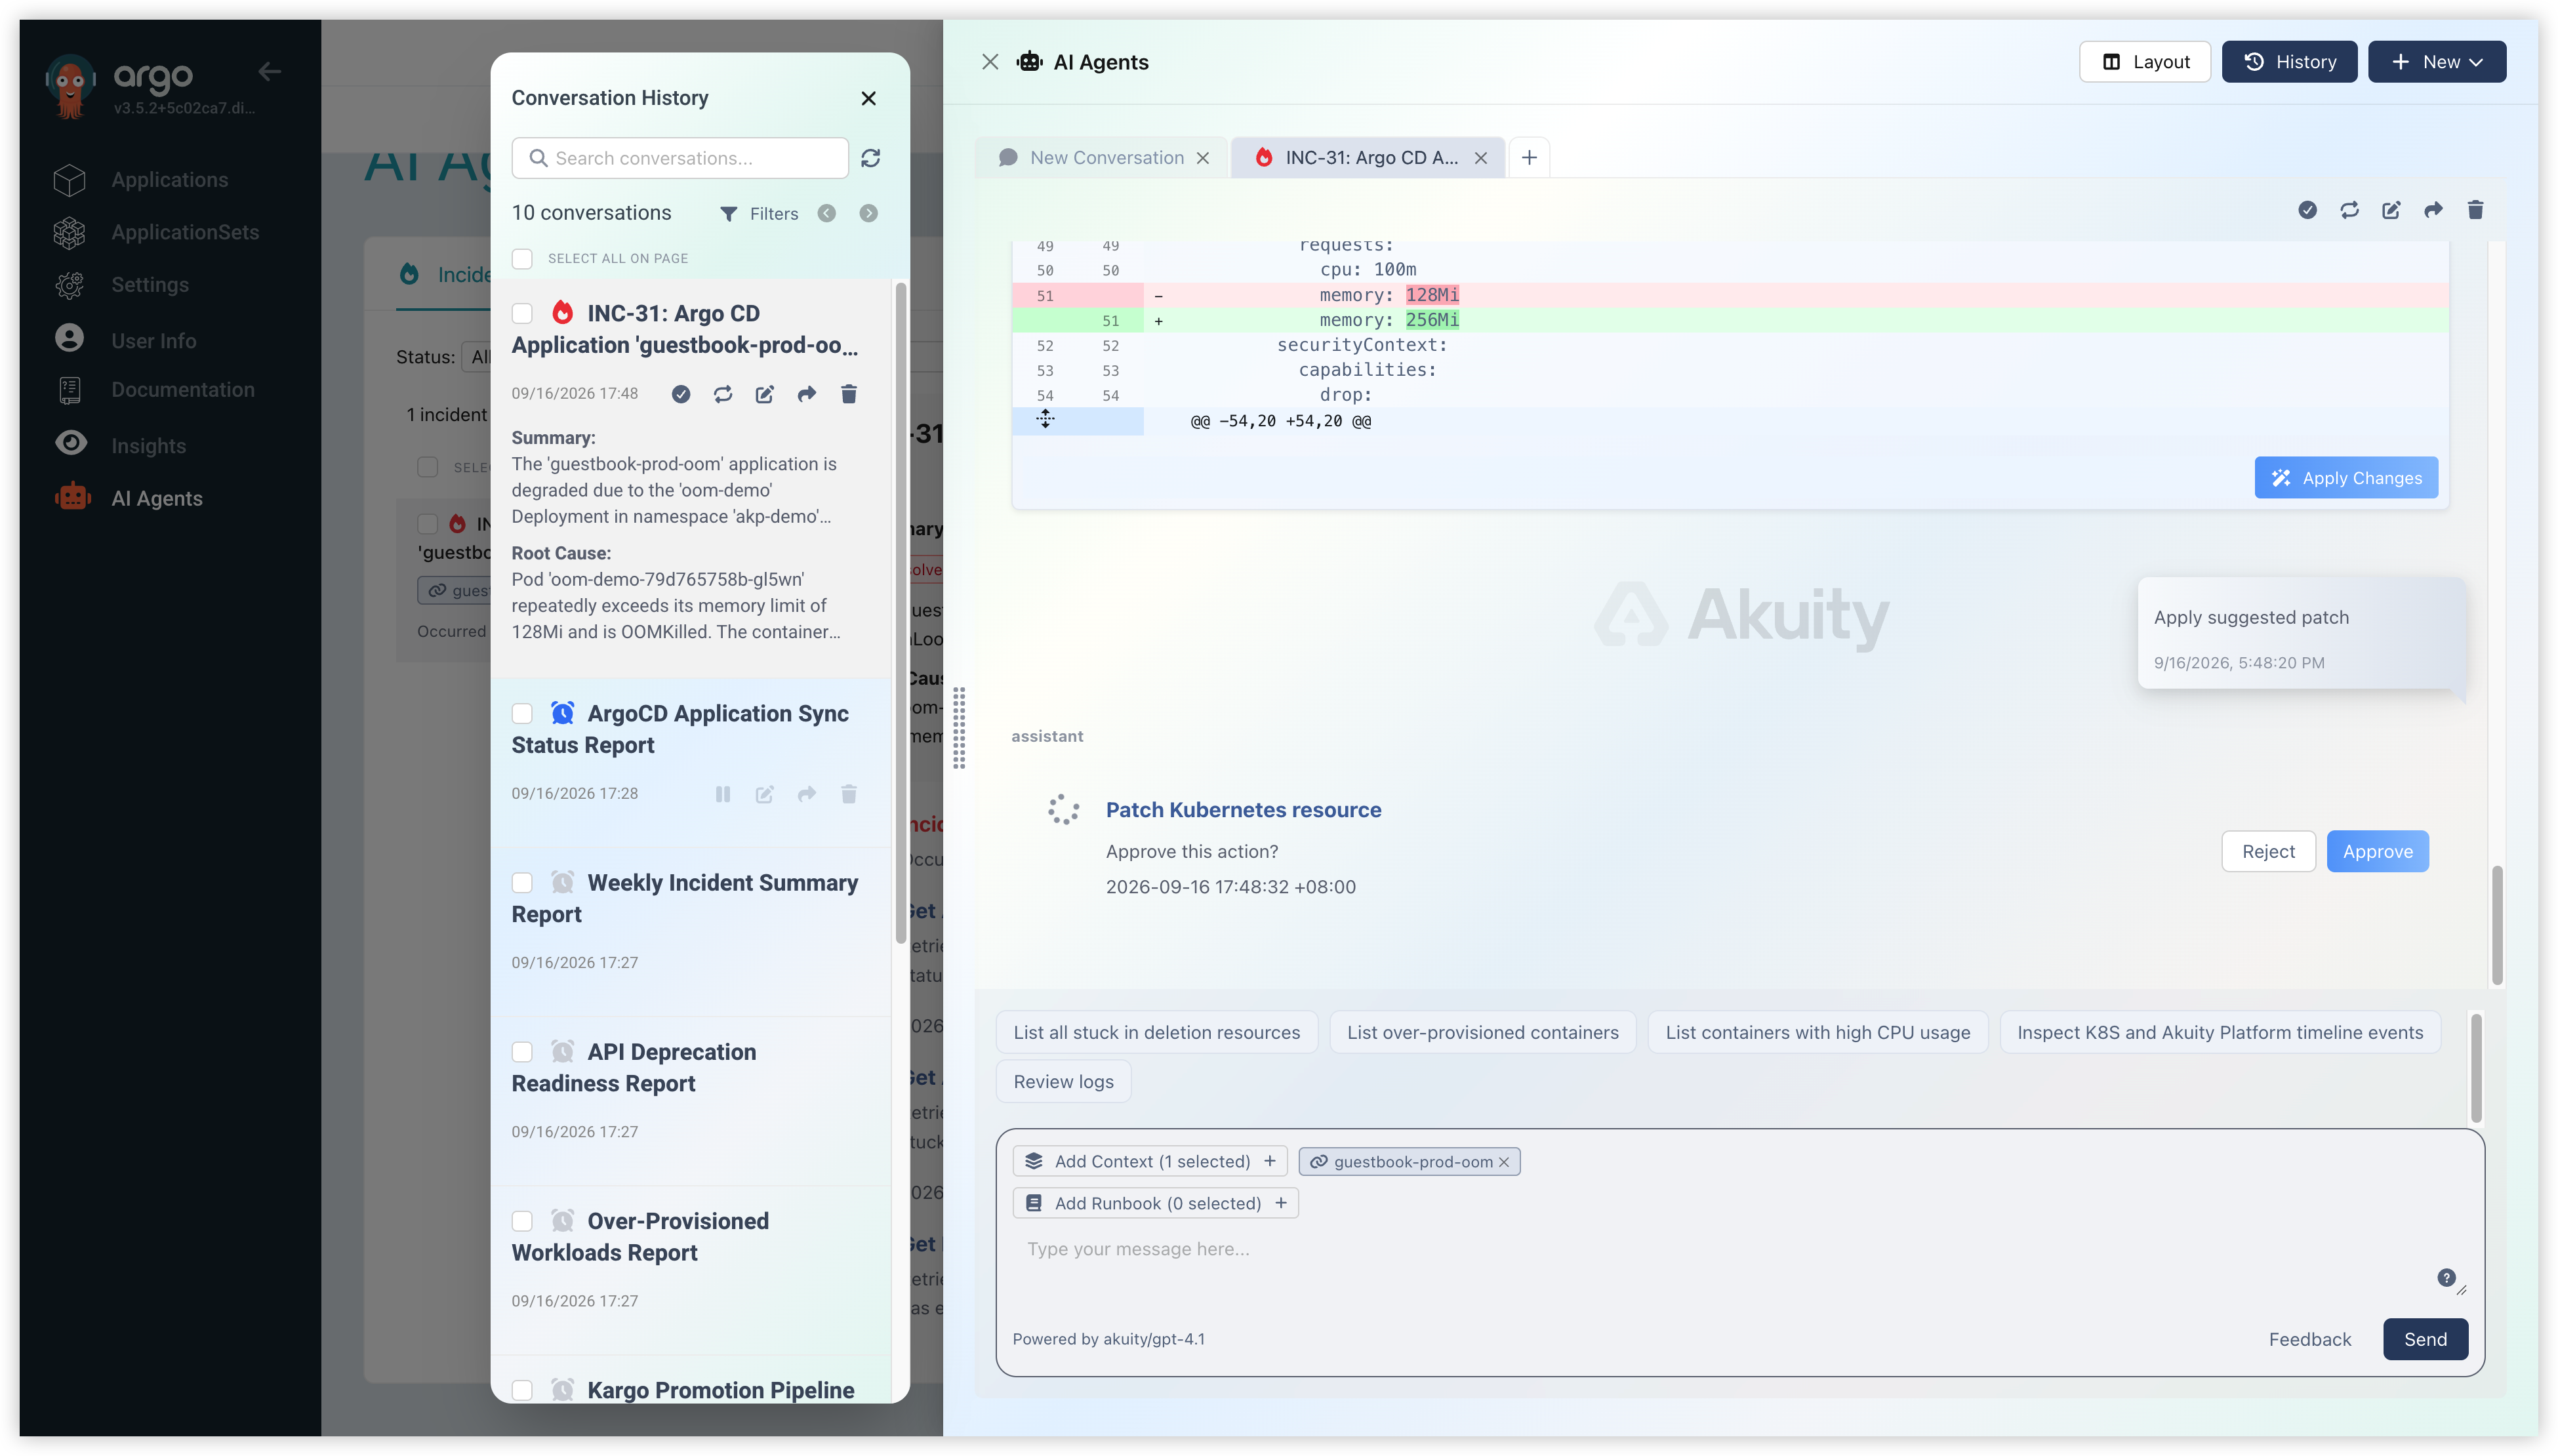Screen dimensions: 2558x1456
Task: Click sync icon in AI Agents toolbar
Action: [x=2349, y=210]
